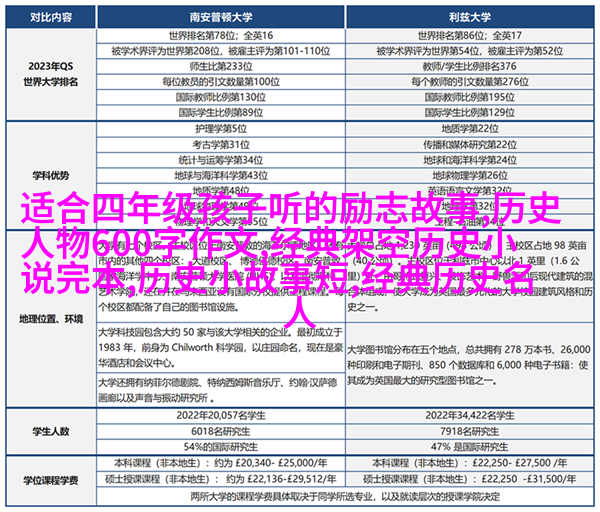Select the 学生人数 row label
This screenshot has width=600, height=512.
pyautogui.click(x=51, y=432)
